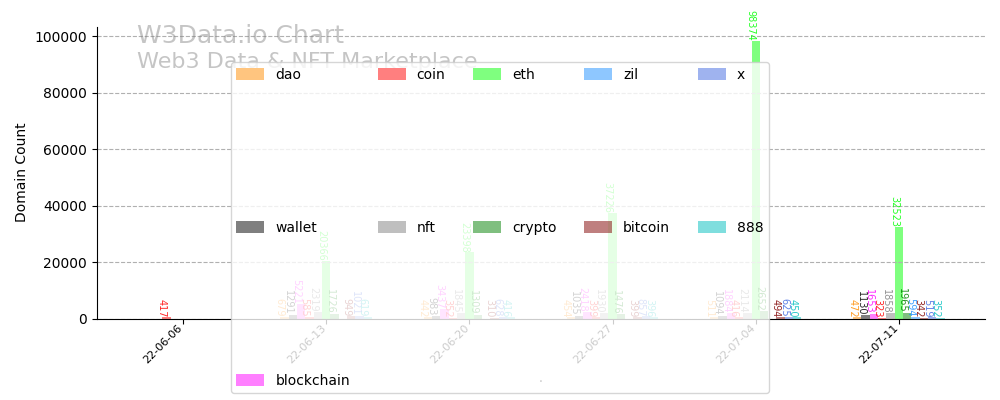Select the zil legend color swatch
The height and width of the screenshot is (400, 1000).
tap(598, 74)
